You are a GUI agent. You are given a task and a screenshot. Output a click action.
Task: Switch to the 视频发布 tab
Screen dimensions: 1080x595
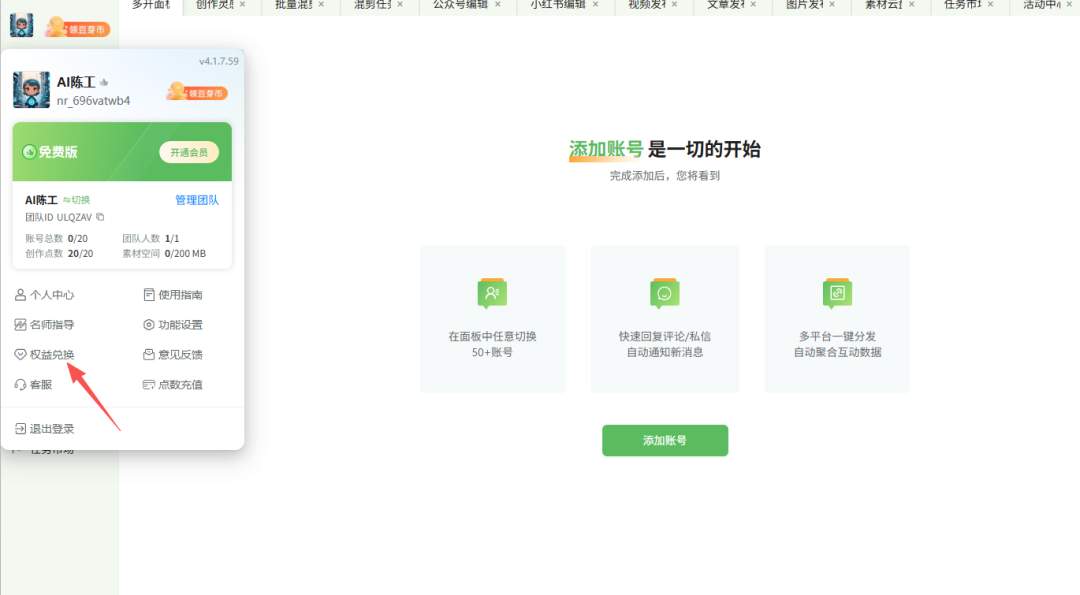click(647, 6)
